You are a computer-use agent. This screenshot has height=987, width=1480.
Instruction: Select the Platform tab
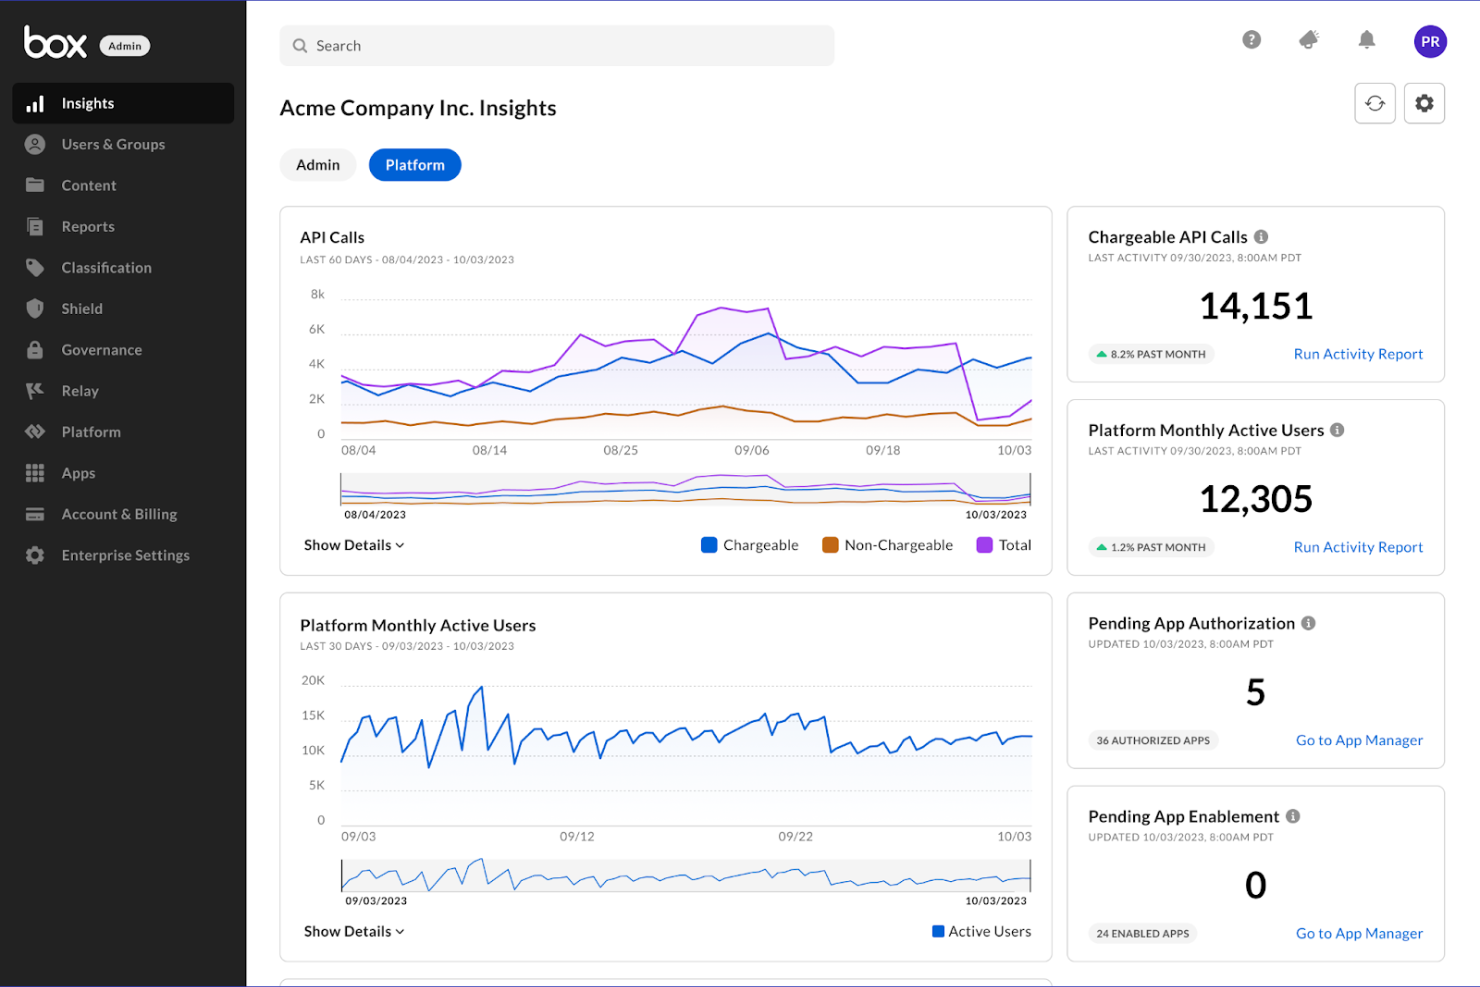pyautogui.click(x=414, y=164)
